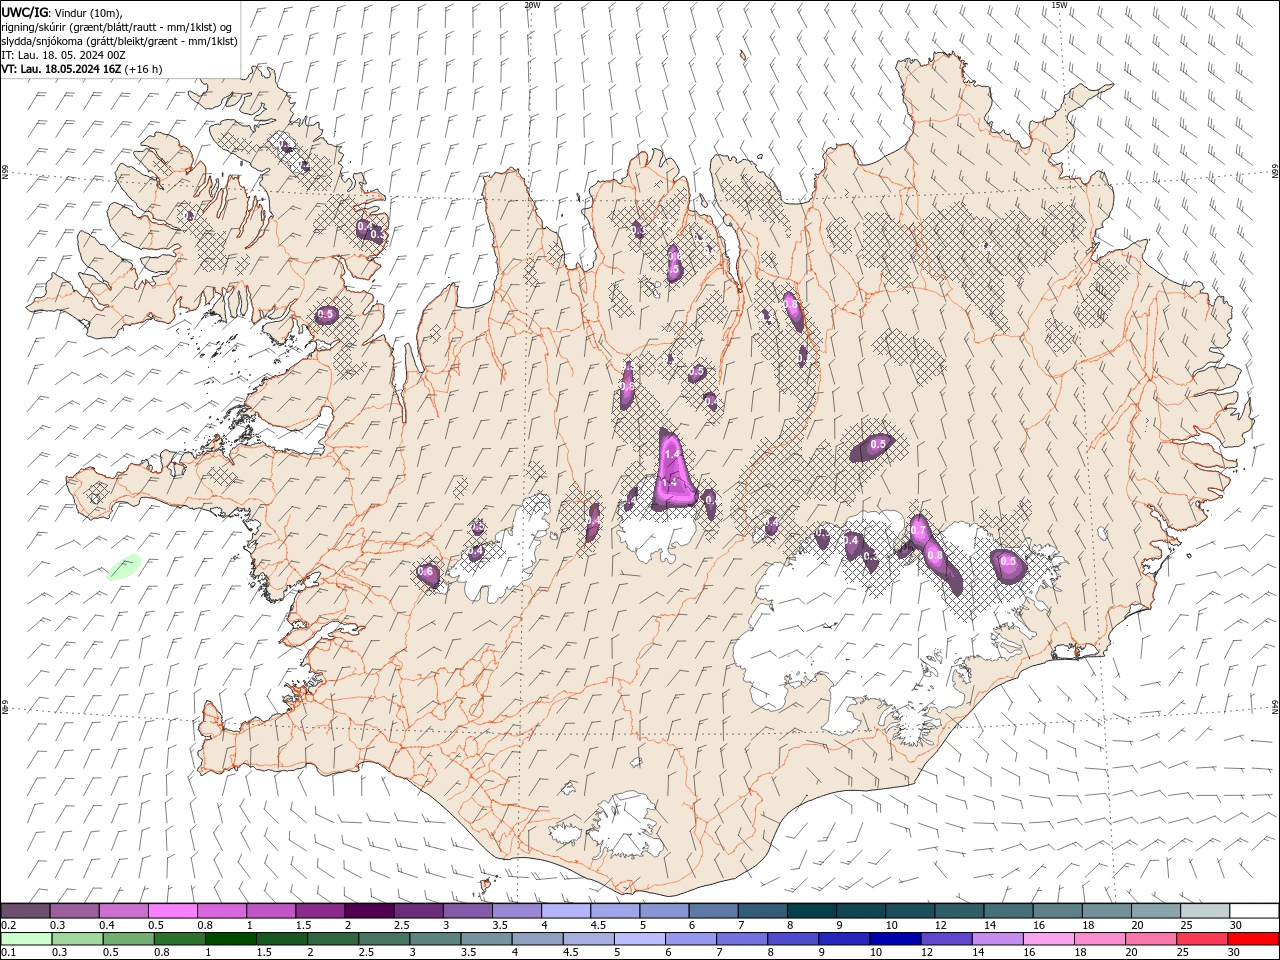Click the 'slydda/snjókoma' legend description line
This screenshot has height=960, width=1280.
pyautogui.click(x=120, y=41)
